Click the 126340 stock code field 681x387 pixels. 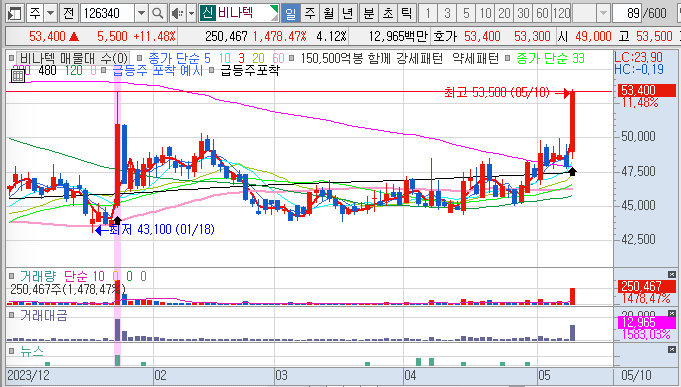coord(108,13)
